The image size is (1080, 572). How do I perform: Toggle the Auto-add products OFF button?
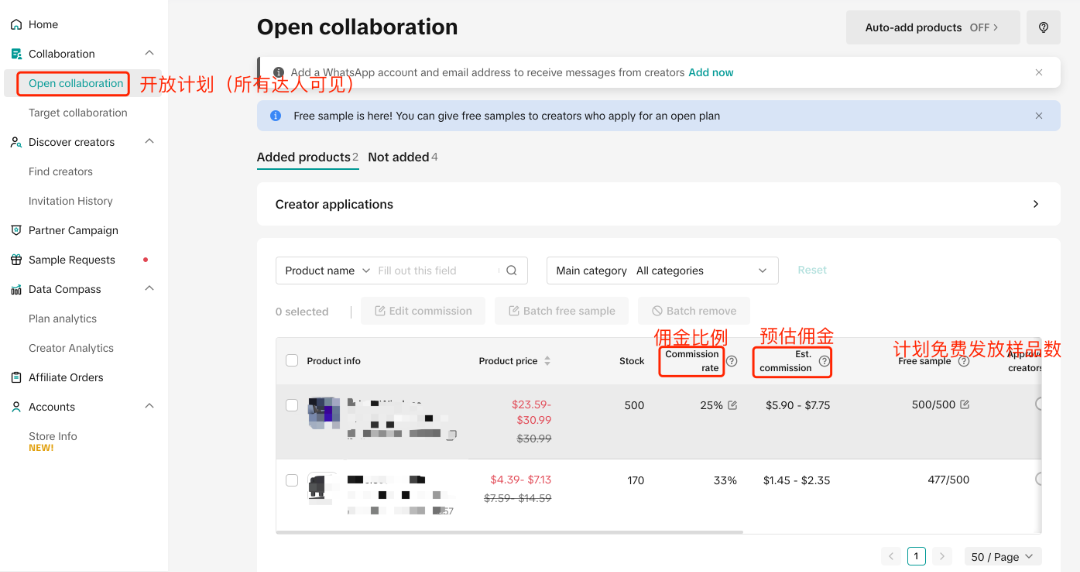(x=932, y=28)
